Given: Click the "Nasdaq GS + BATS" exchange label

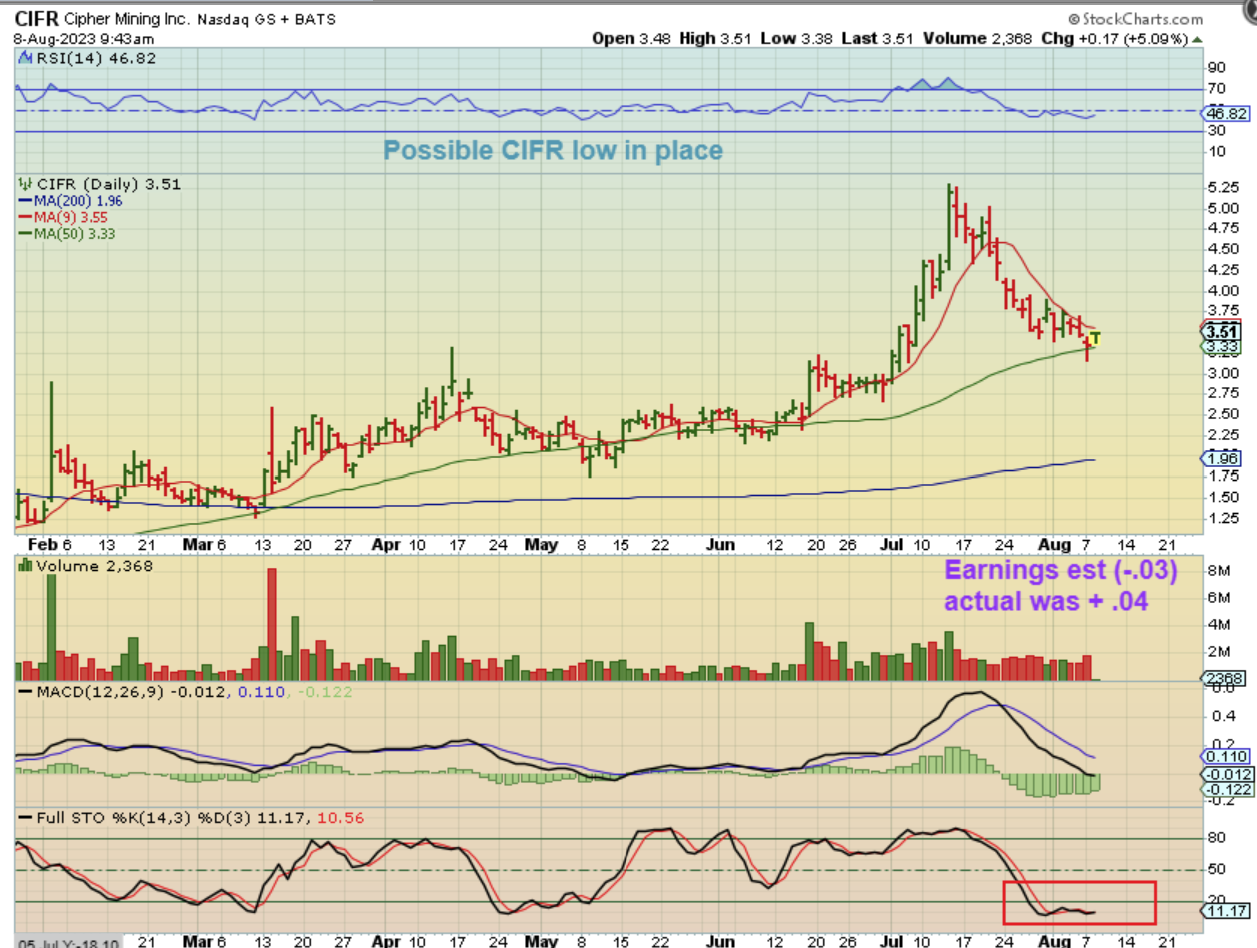Looking at the screenshot, I should click(x=265, y=20).
